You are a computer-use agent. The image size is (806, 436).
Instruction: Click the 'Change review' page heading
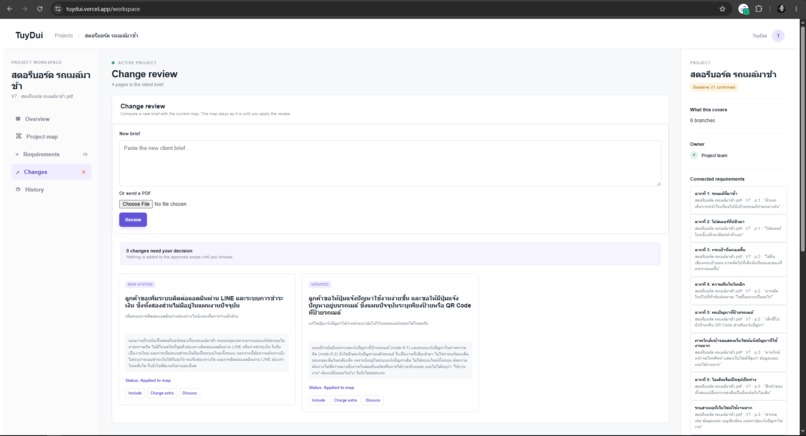(144, 74)
